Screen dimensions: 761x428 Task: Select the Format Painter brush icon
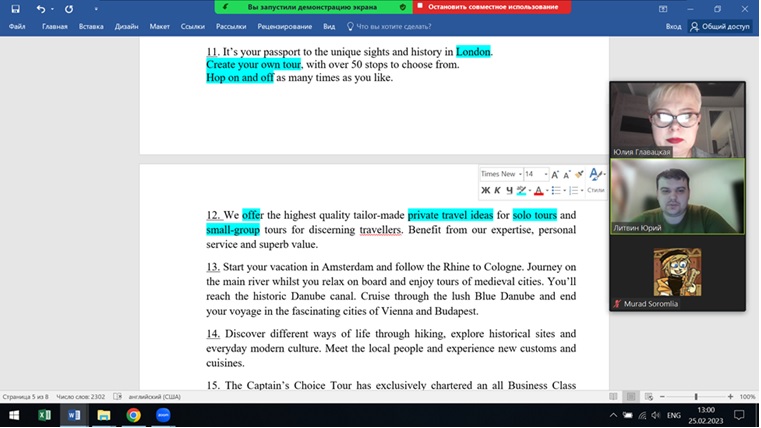point(579,174)
